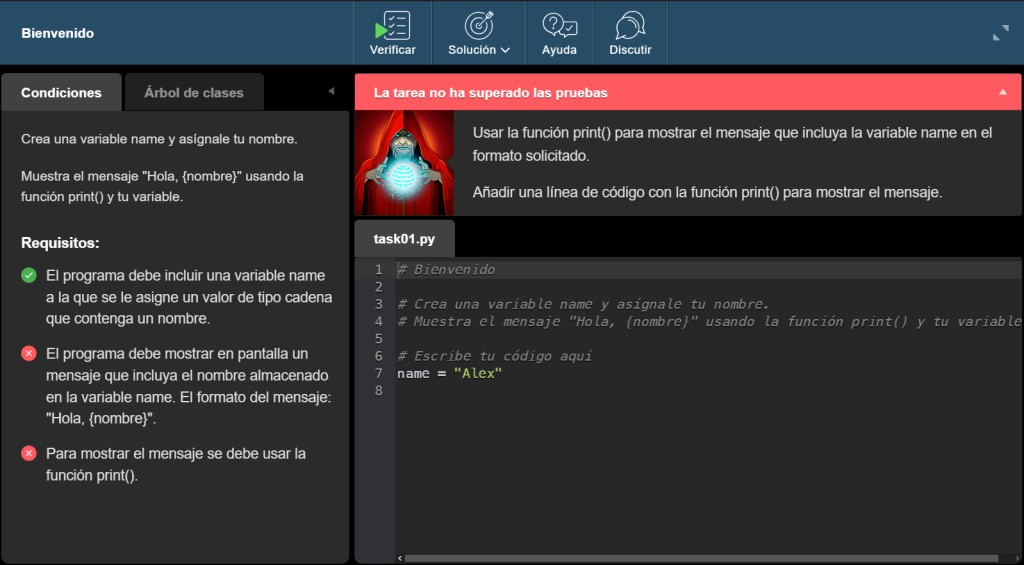1024x565 pixels.
Task: Click the scrollbar right arrow in editor
Action: [x=1016, y=558]
